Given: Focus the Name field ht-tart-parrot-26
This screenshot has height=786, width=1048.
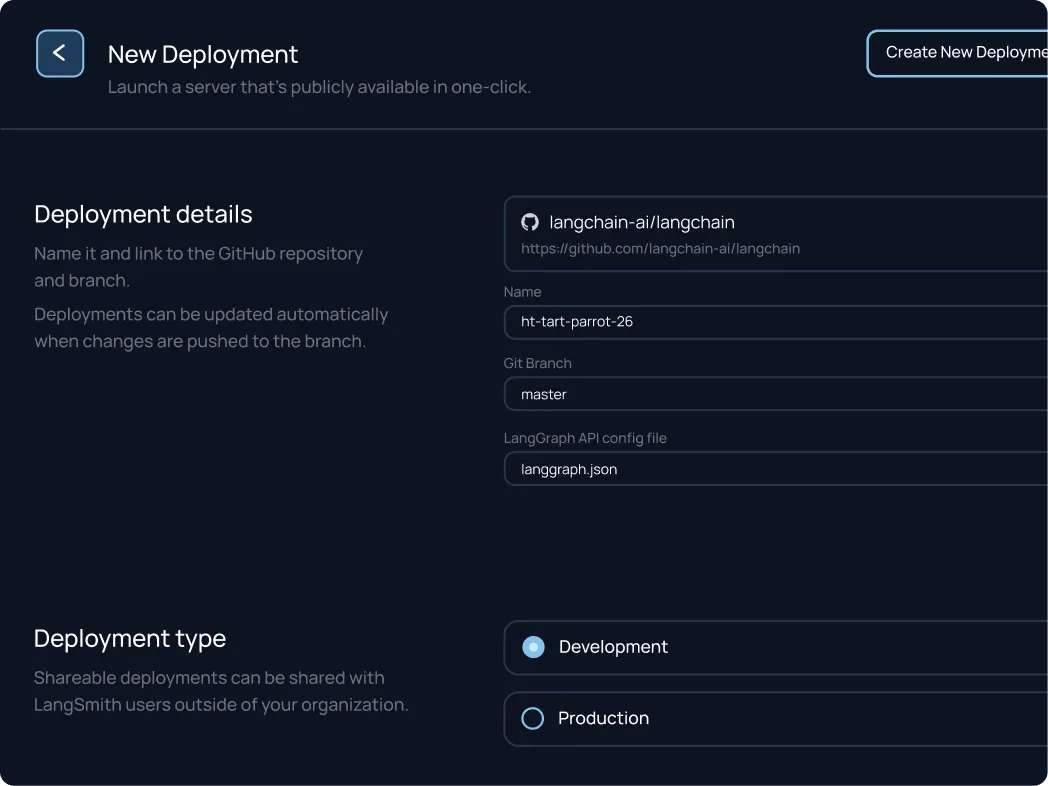Looking at the screenshot, I should 775,322.
